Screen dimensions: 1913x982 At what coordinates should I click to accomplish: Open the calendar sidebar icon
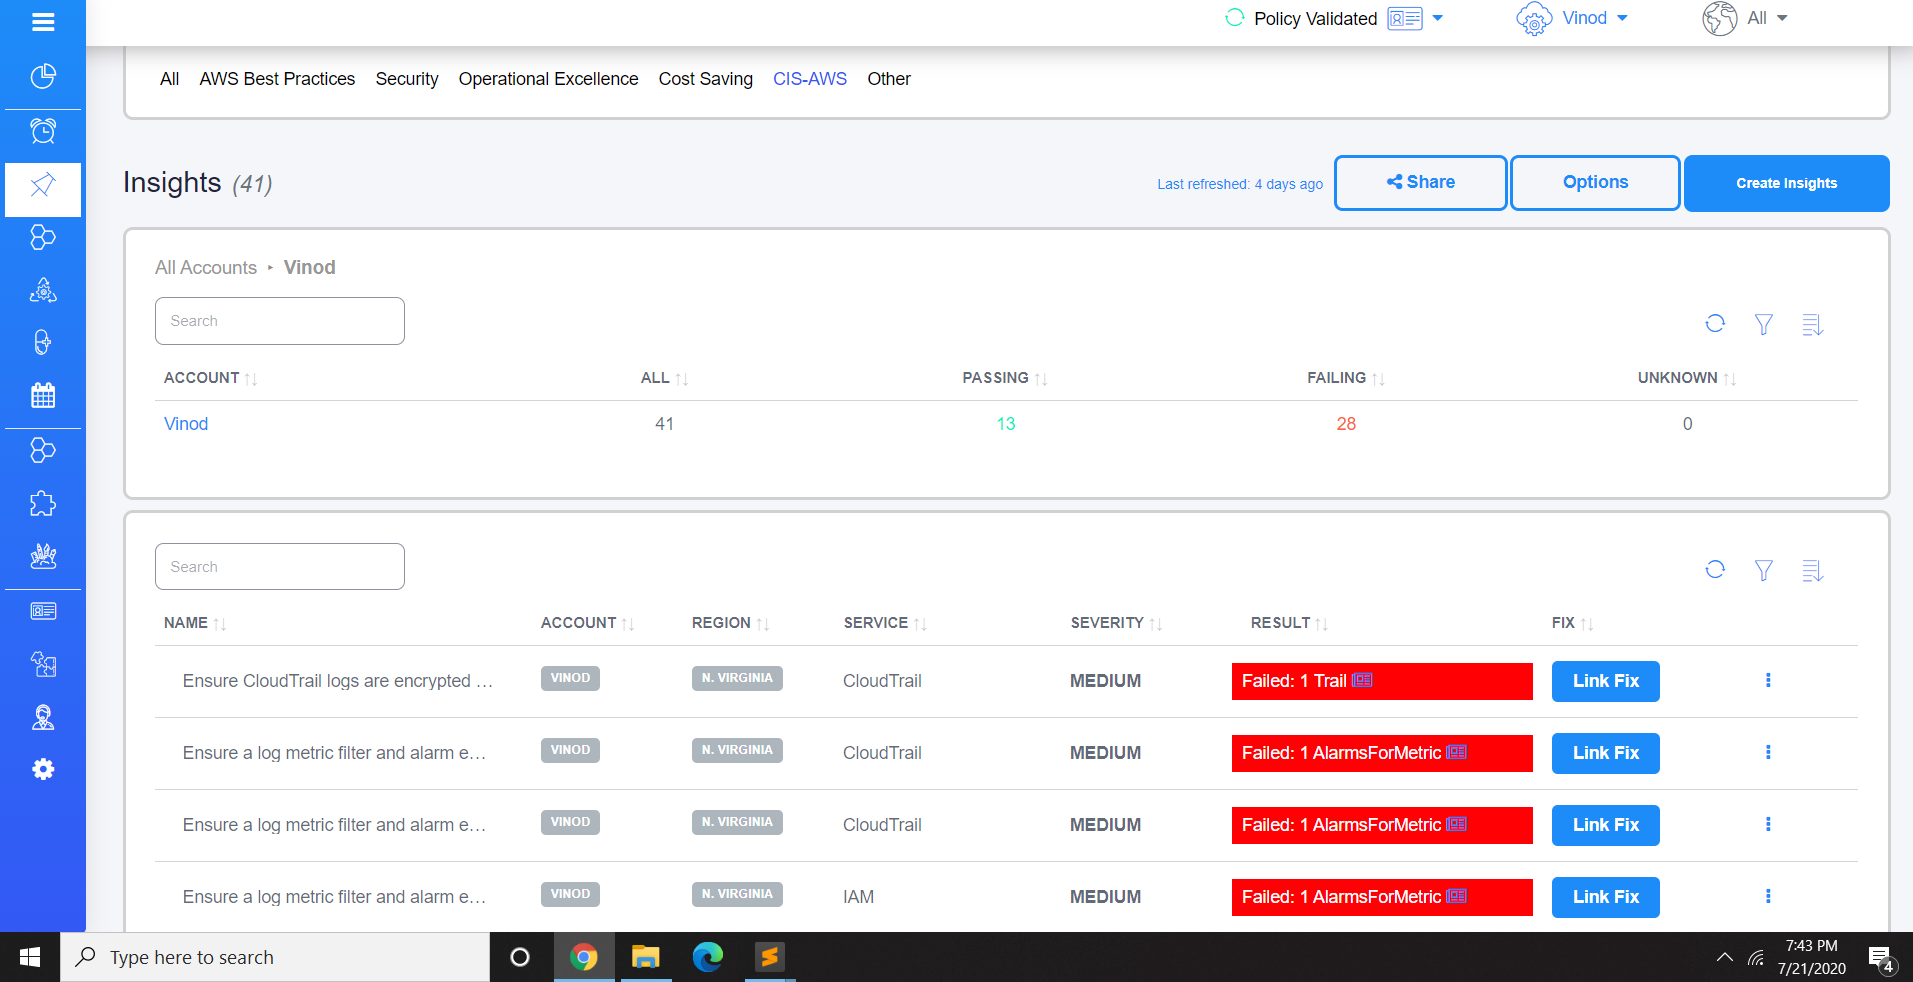click(x=43, y=395)
